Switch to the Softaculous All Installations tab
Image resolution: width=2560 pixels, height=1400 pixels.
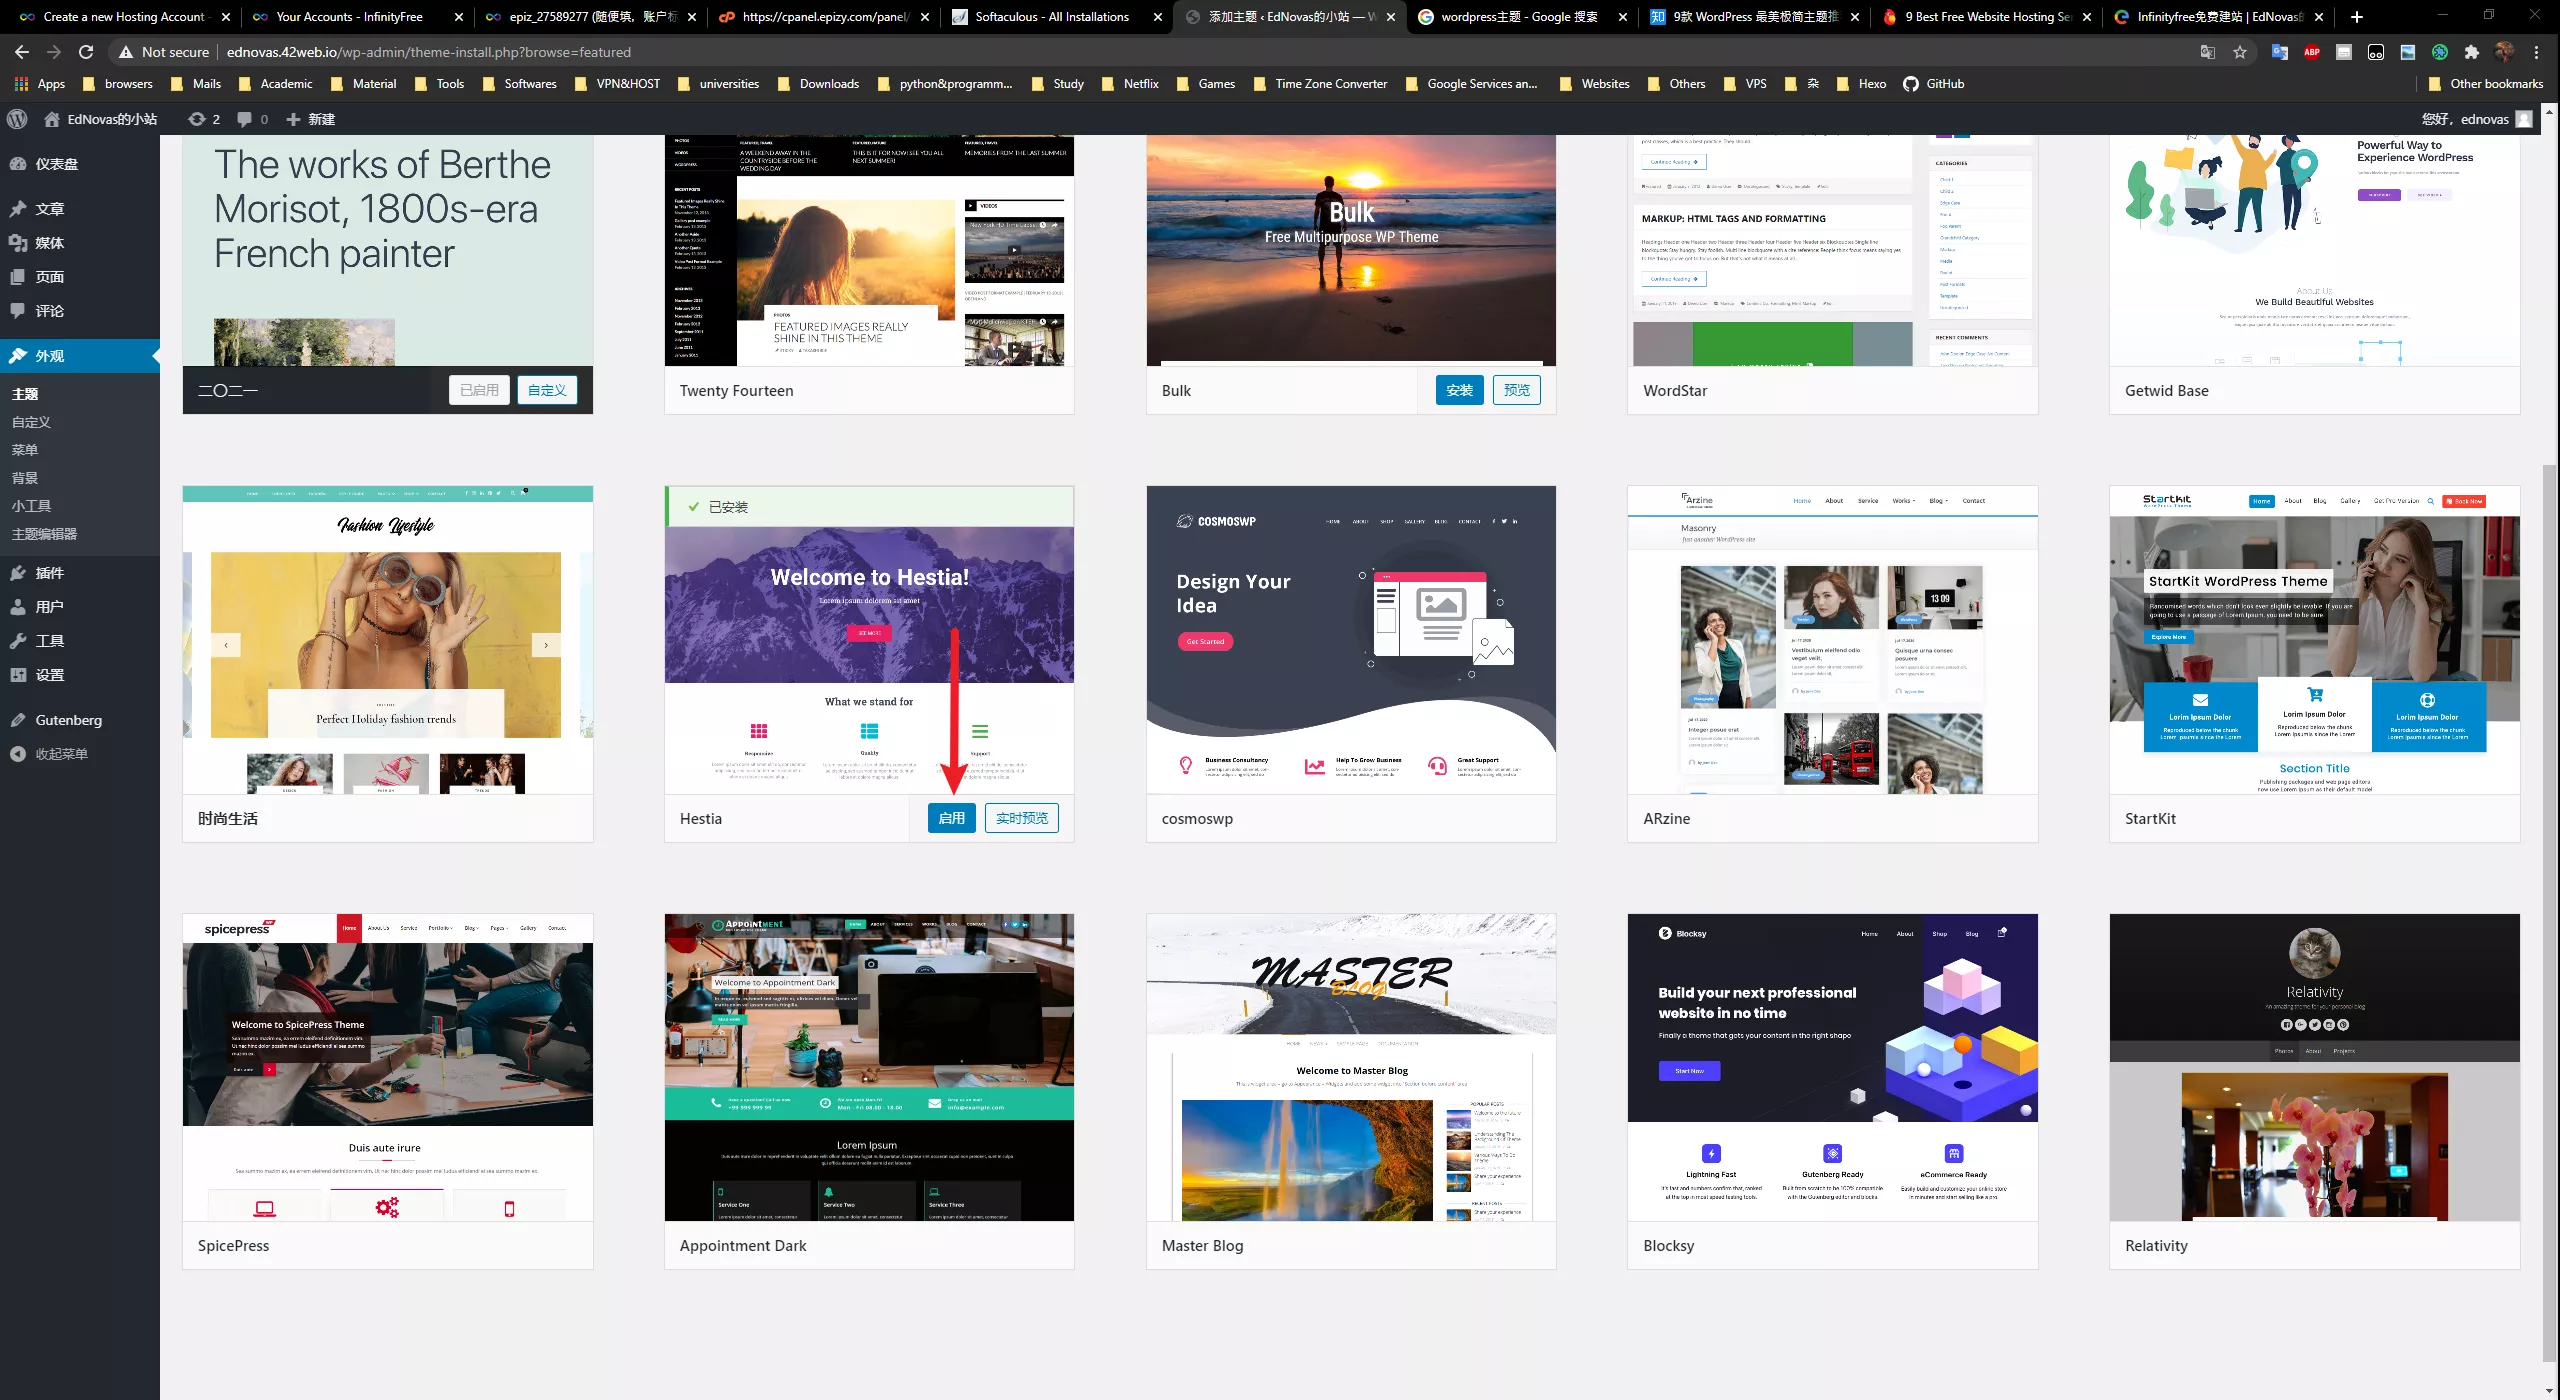pos(1052,17)
